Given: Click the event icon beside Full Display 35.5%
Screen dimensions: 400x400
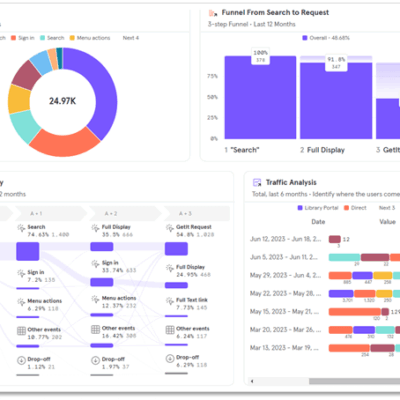Looking at the screenshot, I should click(x=95, y=228).
